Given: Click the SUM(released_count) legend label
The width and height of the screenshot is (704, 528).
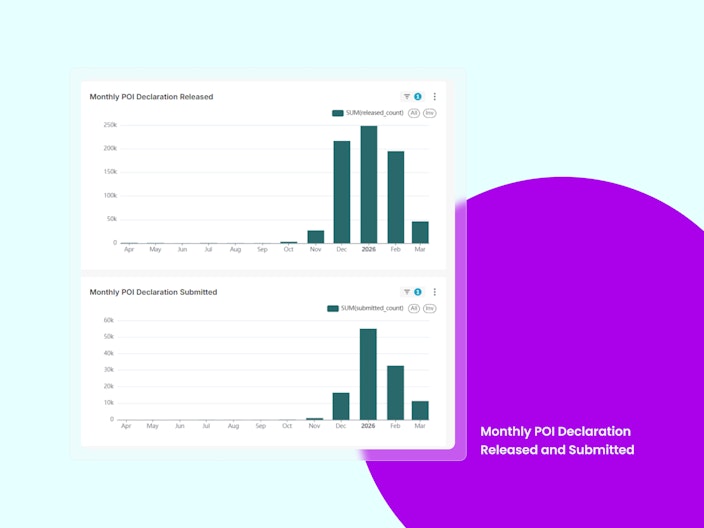Looking at the screenshot, I should [x=374, y=113].
